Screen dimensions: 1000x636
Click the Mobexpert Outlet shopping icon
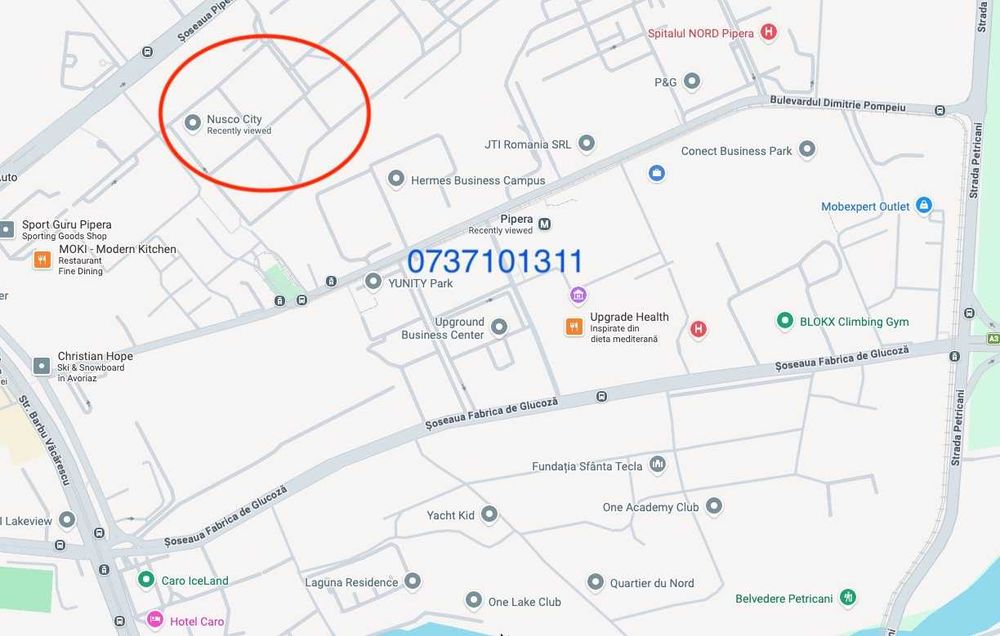click(x=923, y=205)
